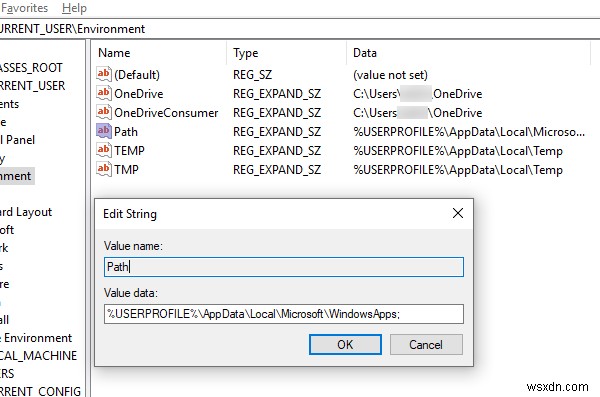Click the (Default) value string icon
The width and height of the screenshot is (600, 397).
click(104, 74)
